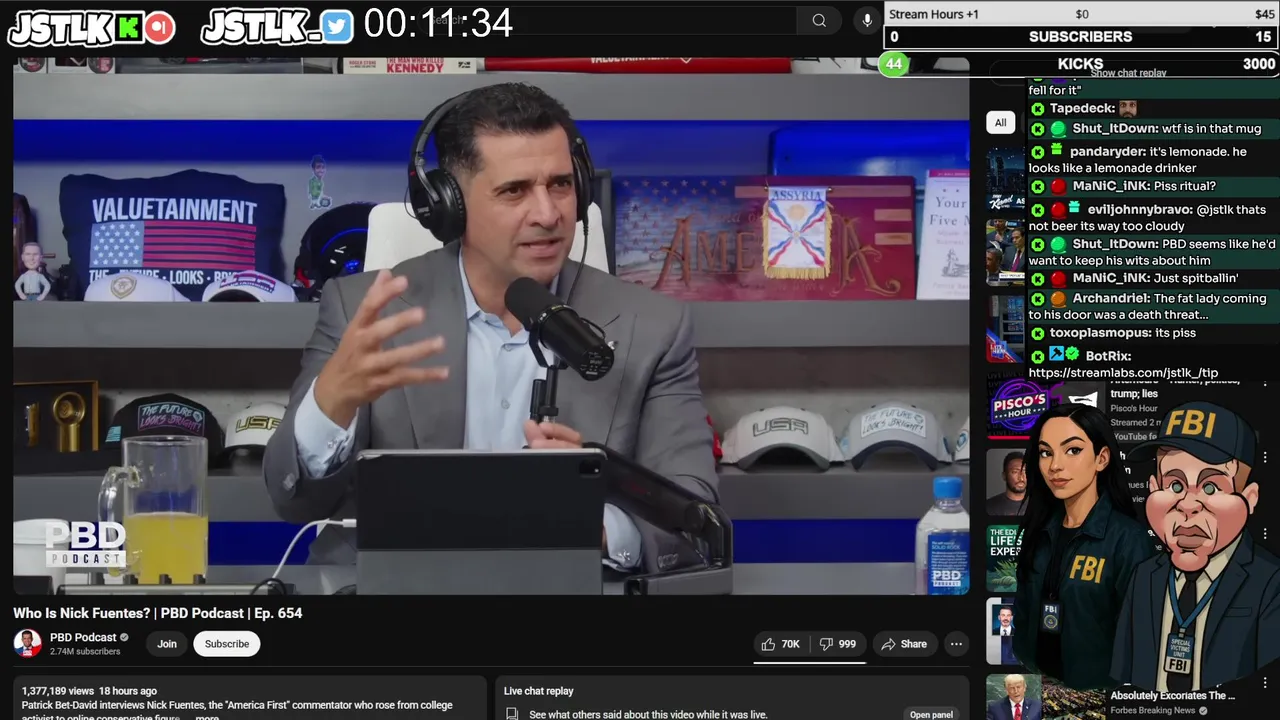Click the Forbes Breaking News channel name
1280x720 pixels.
[x=1154, y=711]
